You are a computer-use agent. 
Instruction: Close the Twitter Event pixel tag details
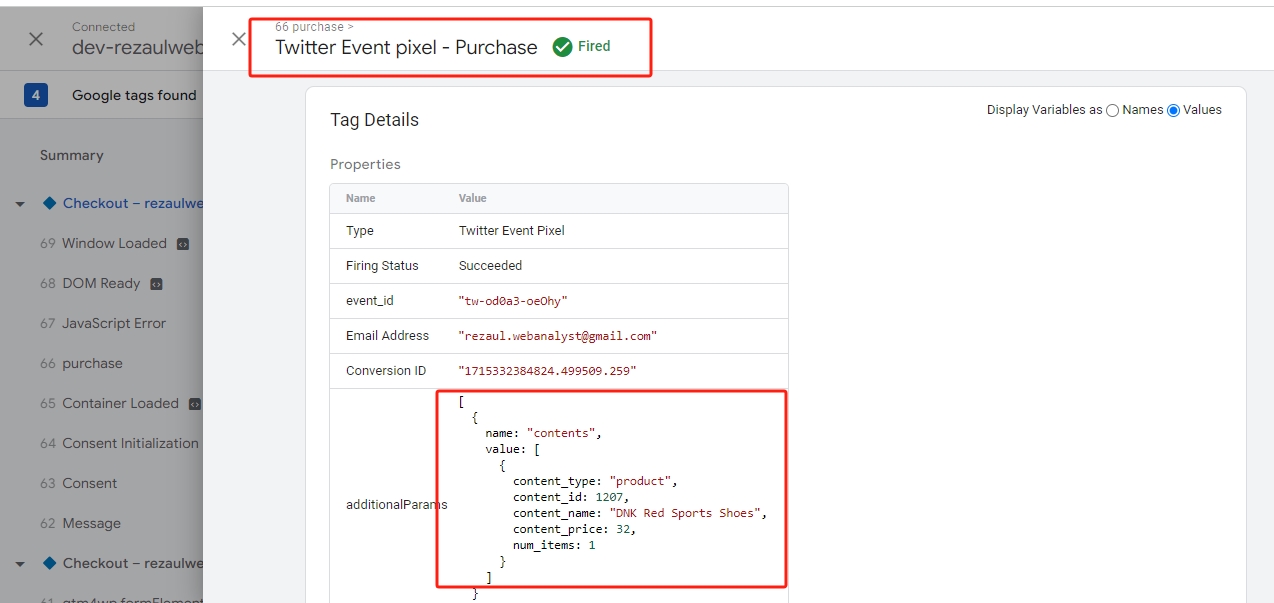click(238, 39)
